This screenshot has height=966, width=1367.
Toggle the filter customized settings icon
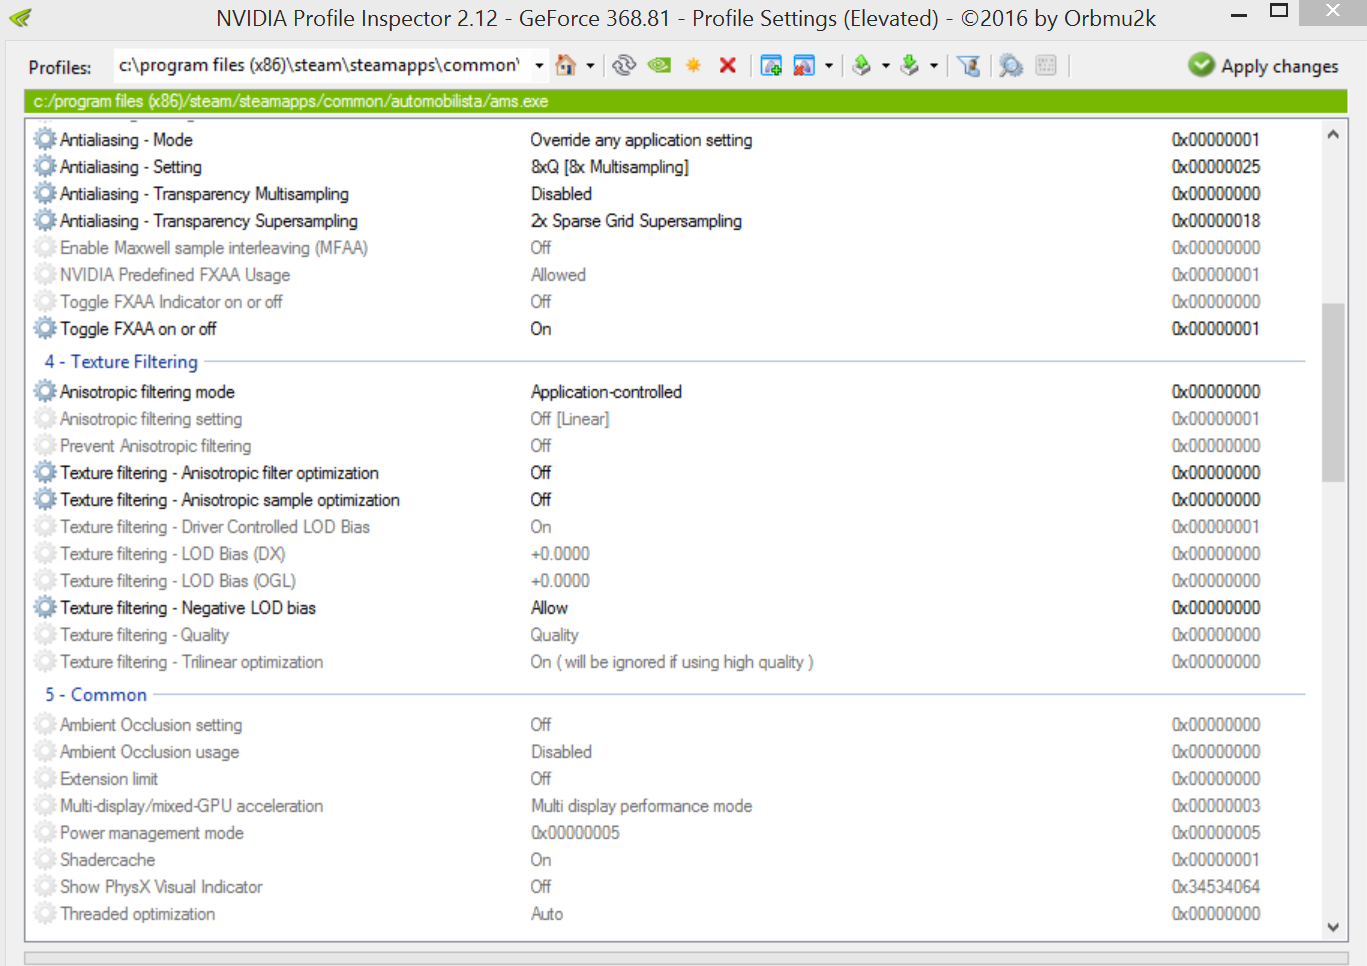point(968,66)
